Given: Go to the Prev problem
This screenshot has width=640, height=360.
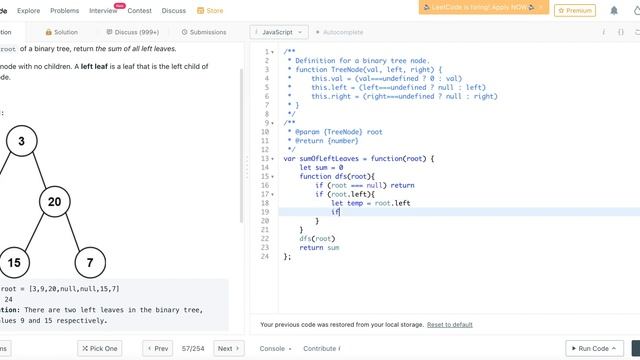Looking at the screenshot, I should pos(158,349).
